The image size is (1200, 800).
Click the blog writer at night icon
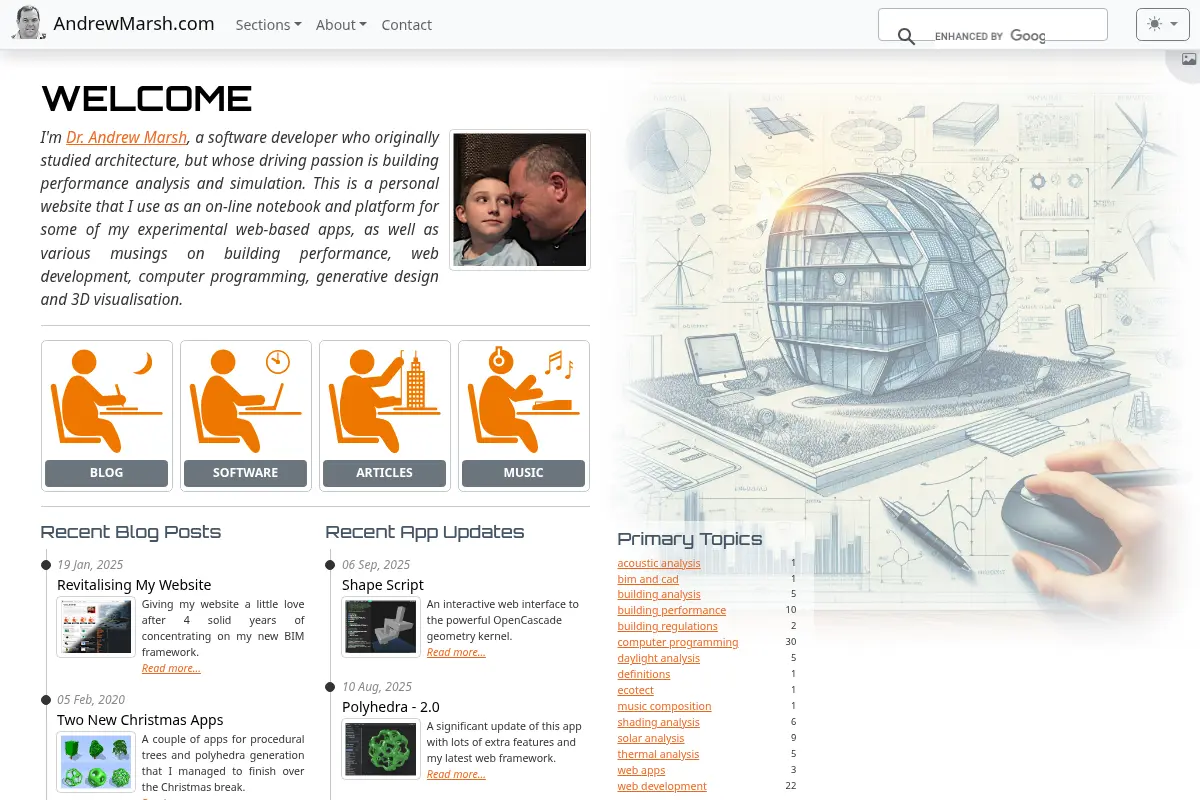(107, 400)
